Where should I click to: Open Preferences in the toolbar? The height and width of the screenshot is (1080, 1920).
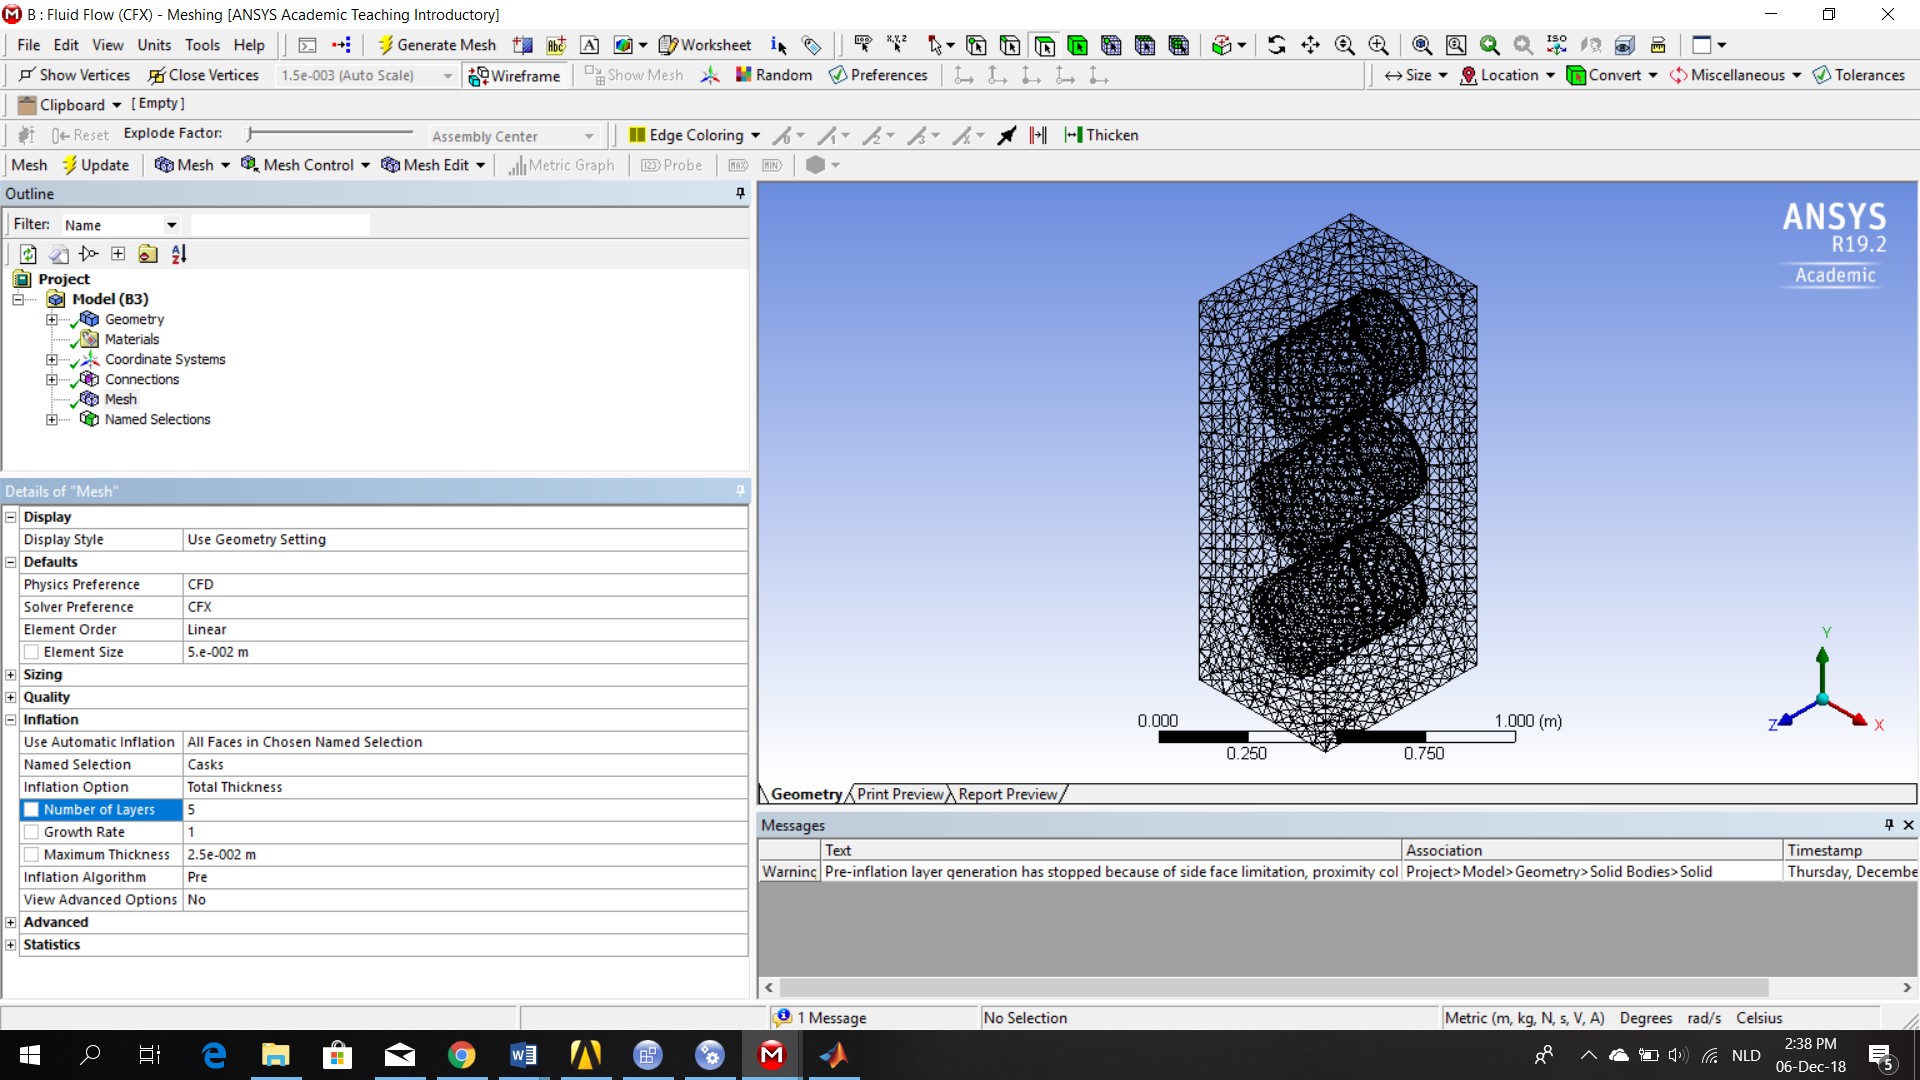pyautogui.click(x=878, y=75)
